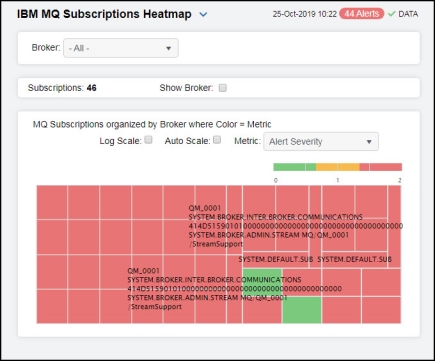Click orange section of color legend

tap(338, 167)
